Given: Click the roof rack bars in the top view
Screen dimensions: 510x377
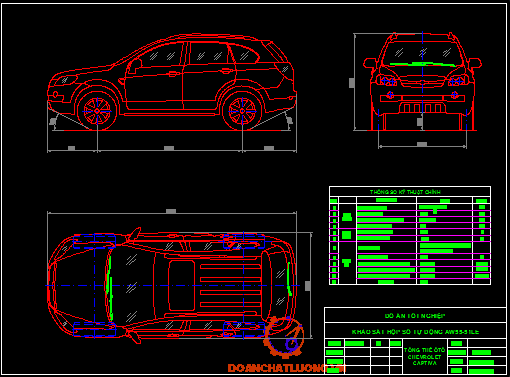Looking at the screenshot, I should [230, 286].
